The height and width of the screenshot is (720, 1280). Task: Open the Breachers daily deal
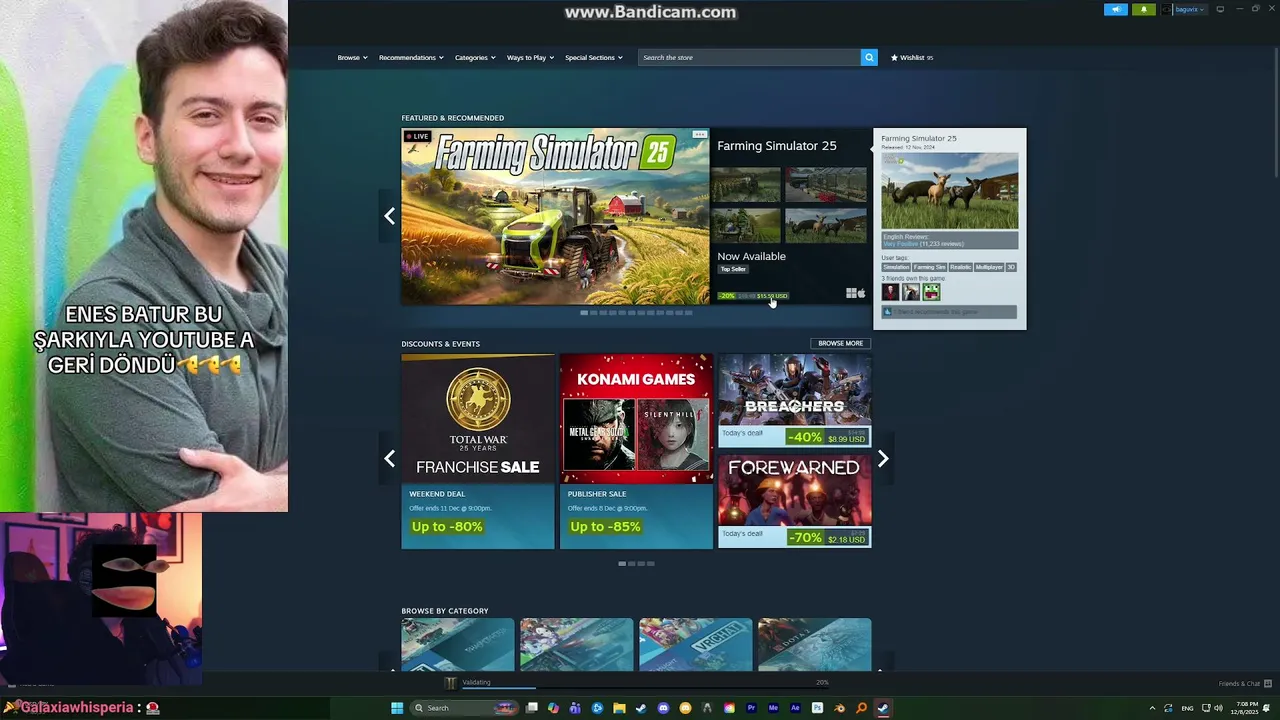pos(794,400)
